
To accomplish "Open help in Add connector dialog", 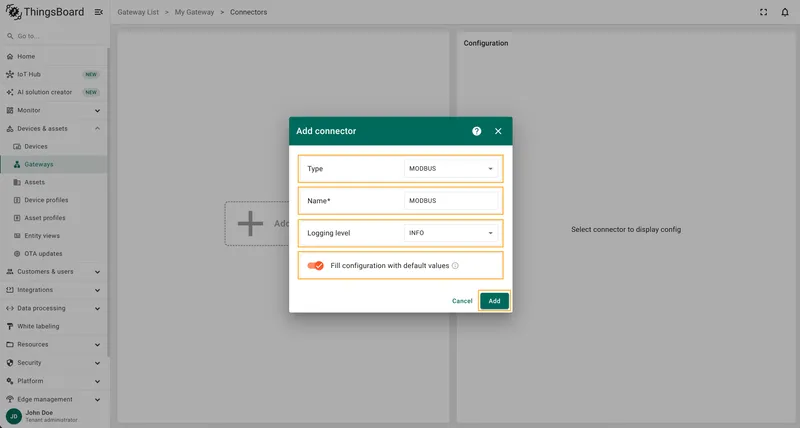I will 477,131.
